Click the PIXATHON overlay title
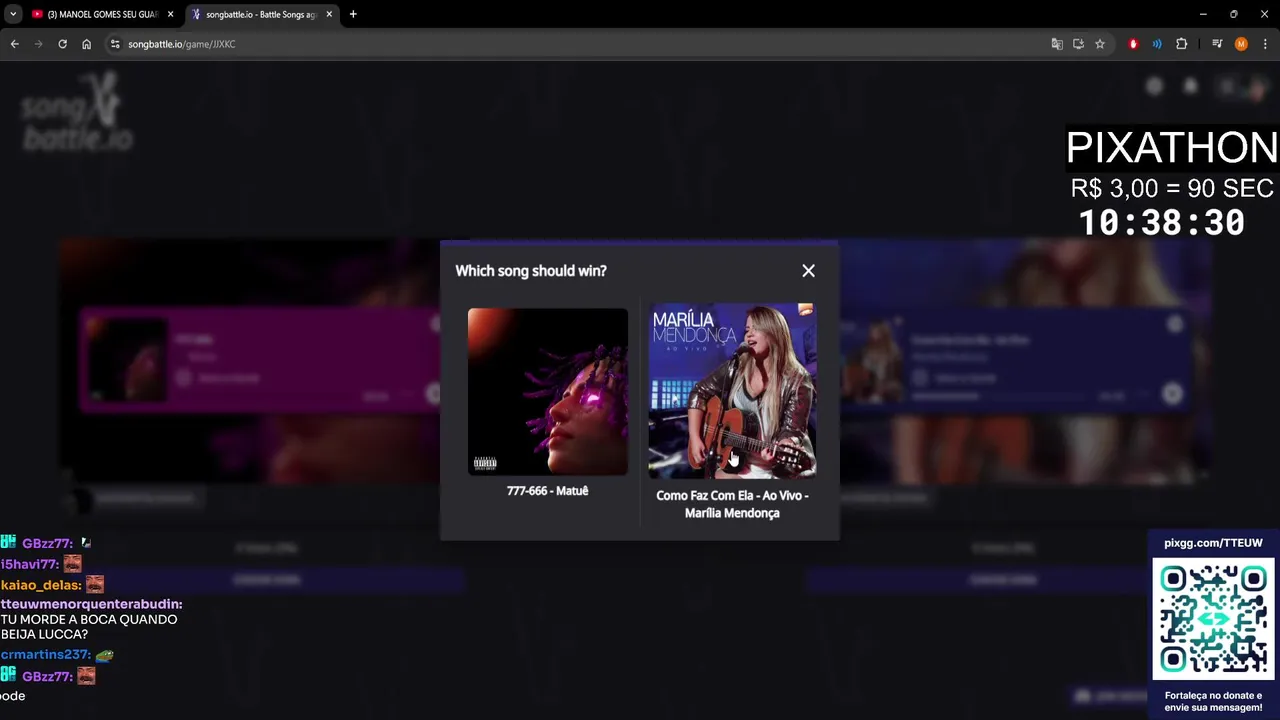 point(1171,148)
